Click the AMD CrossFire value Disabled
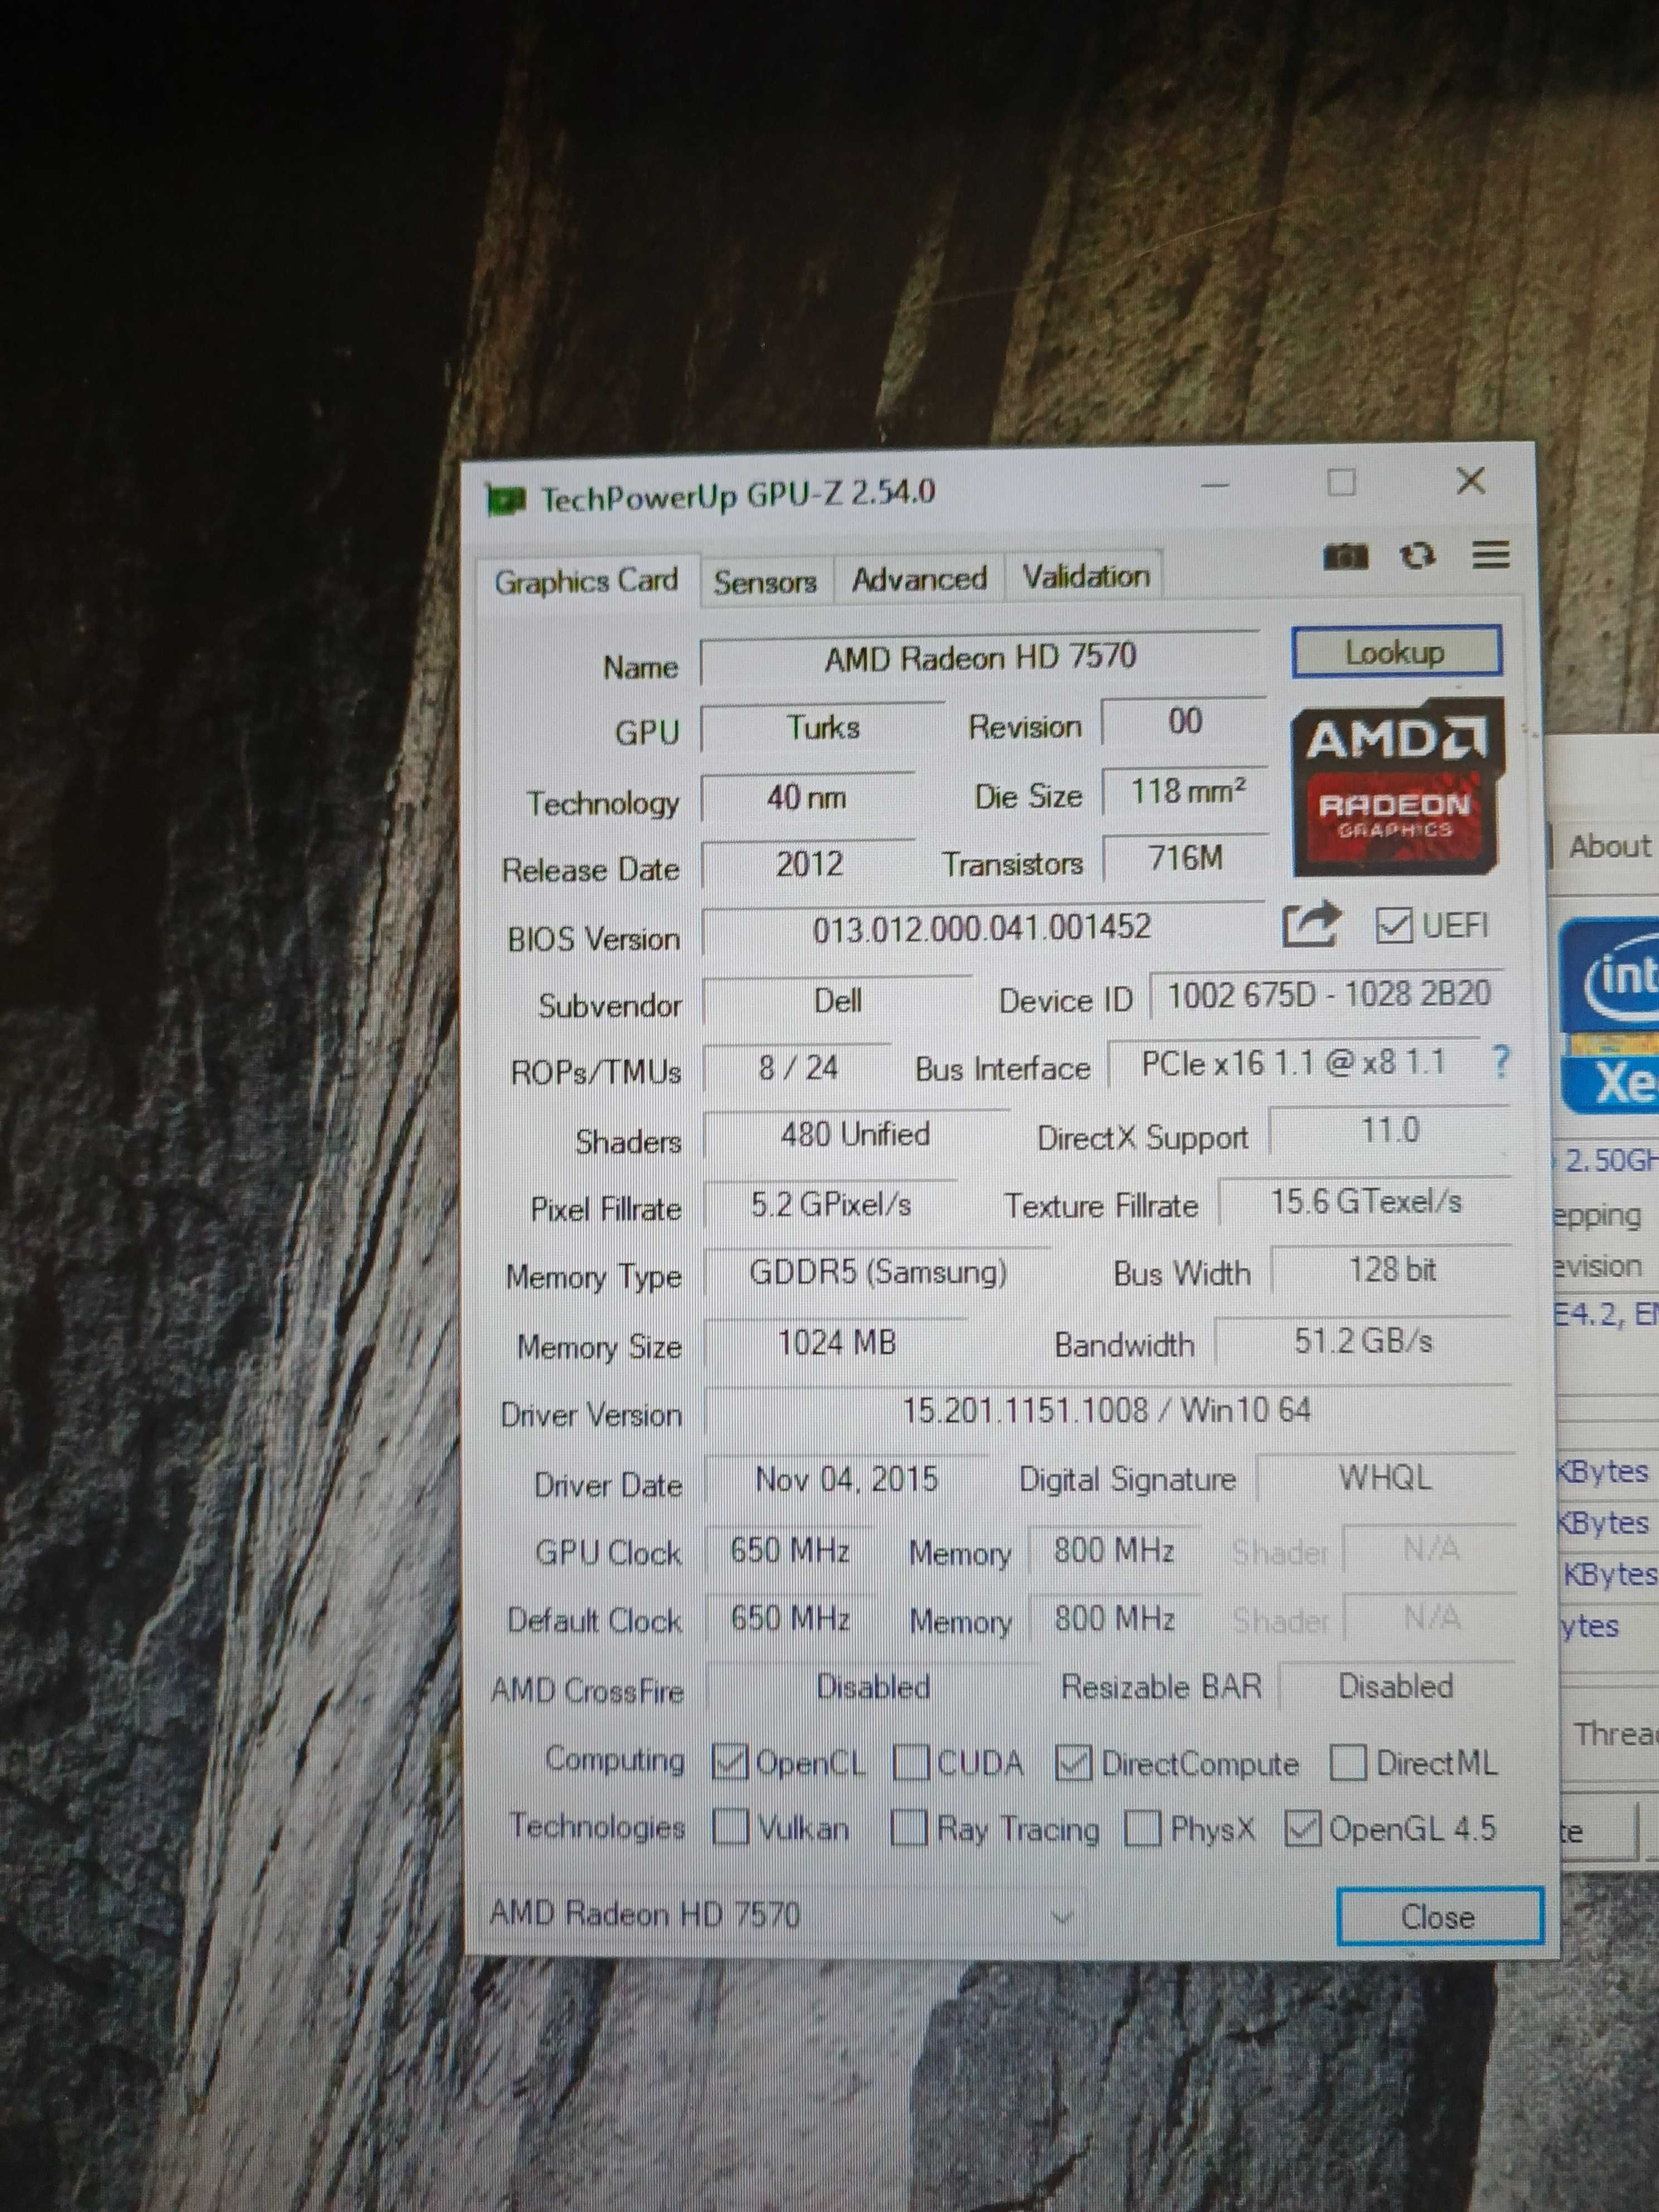 [x=872, y=1687]
